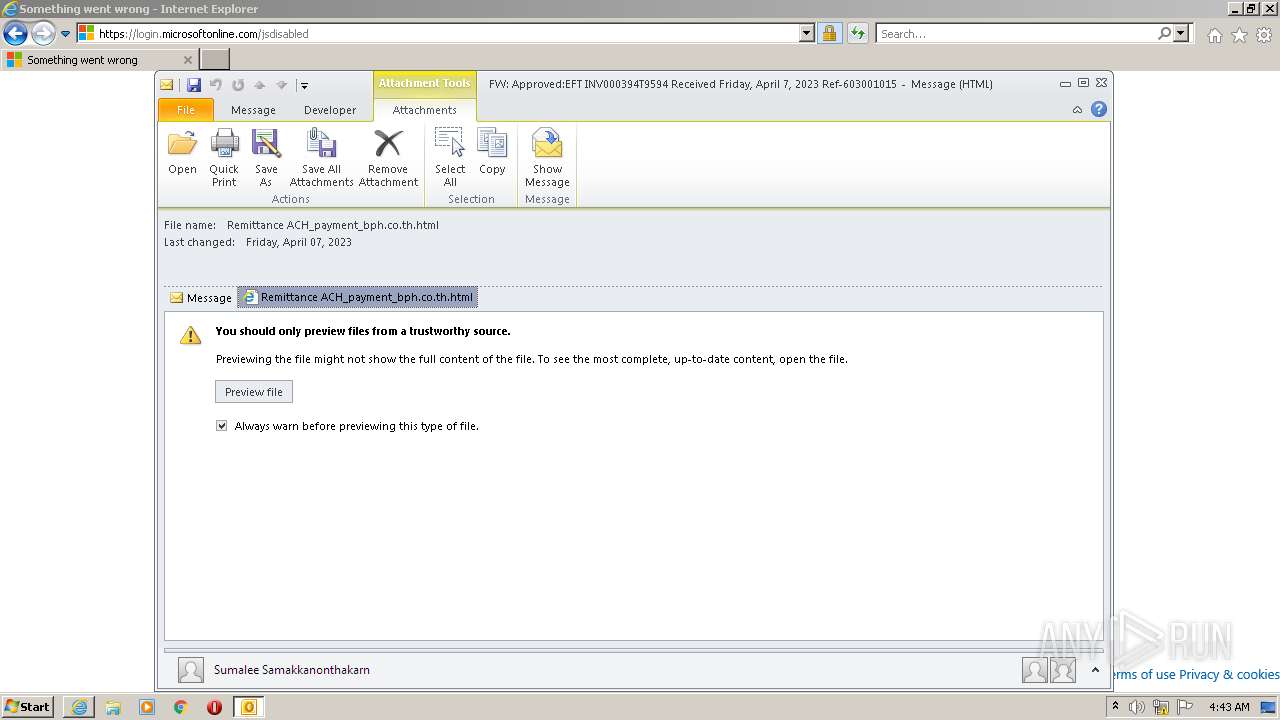
Task: Uncheck Always warn before previewing checkbox
Action: click(x=222, y=426)
